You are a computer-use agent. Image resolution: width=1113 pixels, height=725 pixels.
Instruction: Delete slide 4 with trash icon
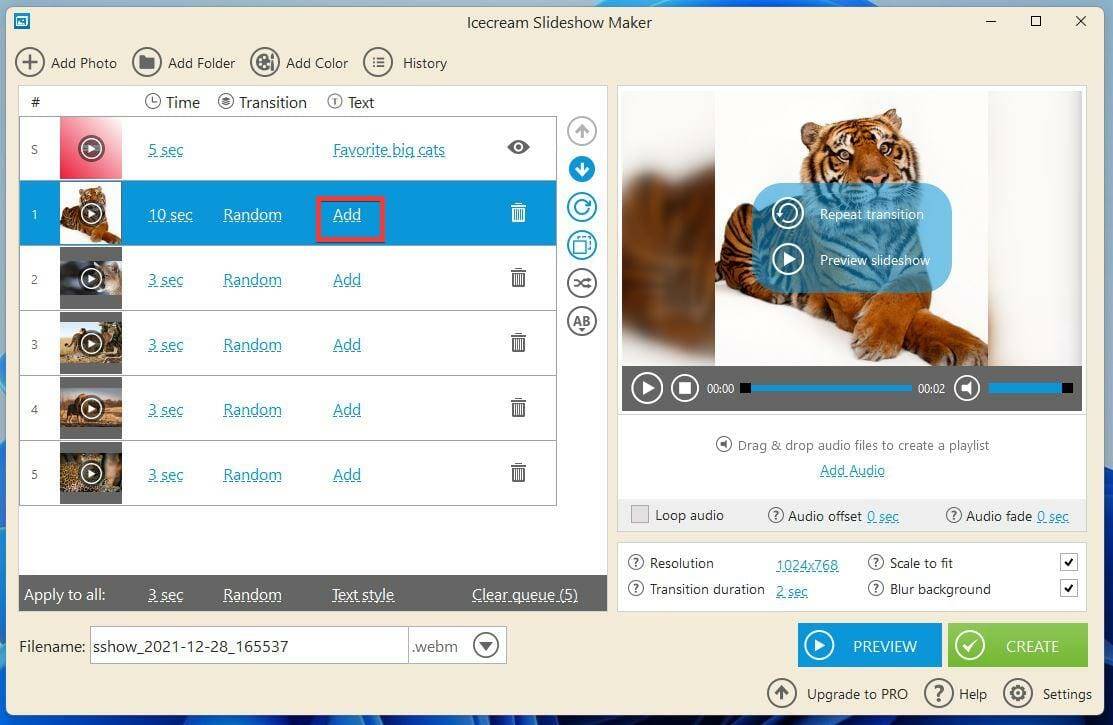[x=519, y=408]
